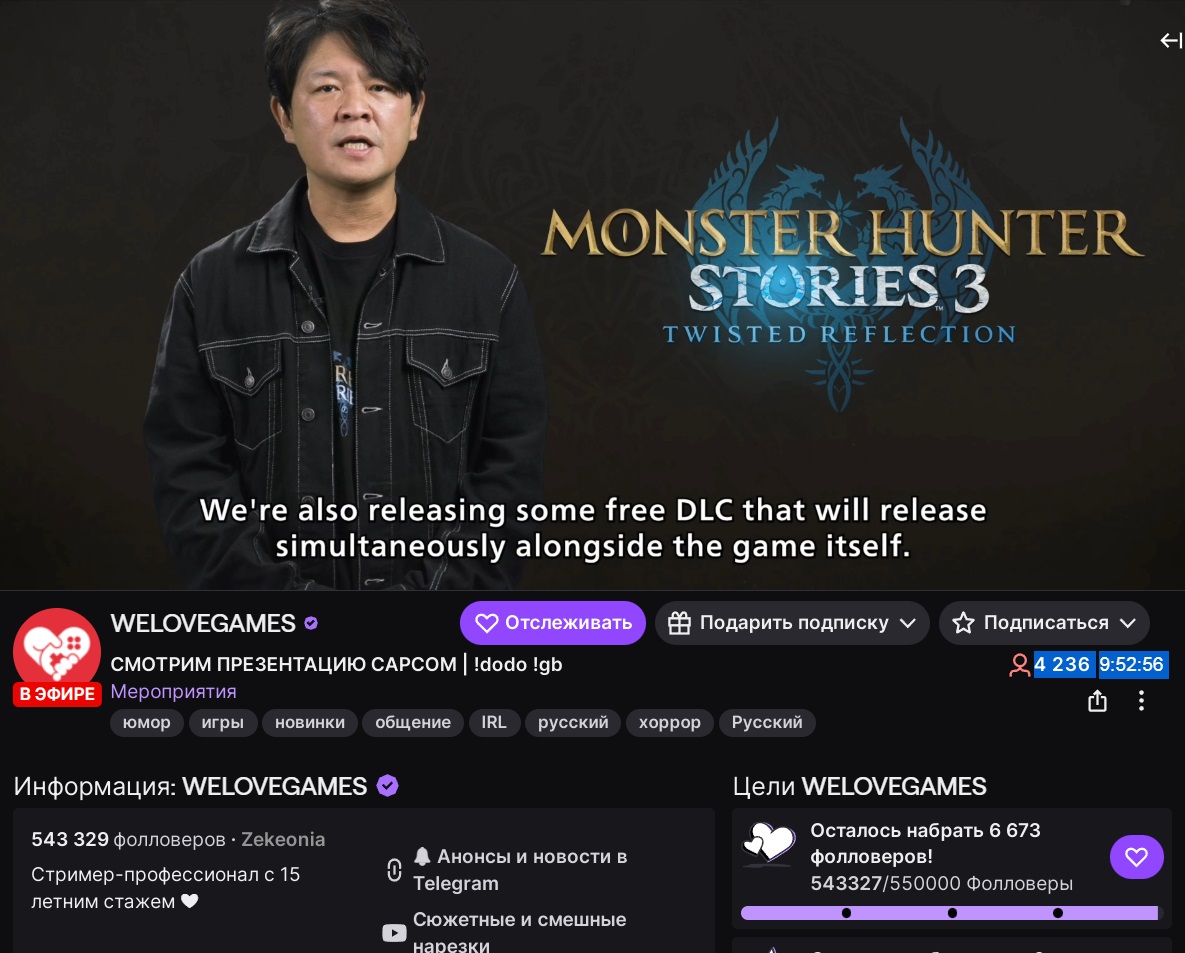This screenshot has width=1185, height=953.
Task: Follow channel with Отслеживать button
Action: (x=552, y=623)
